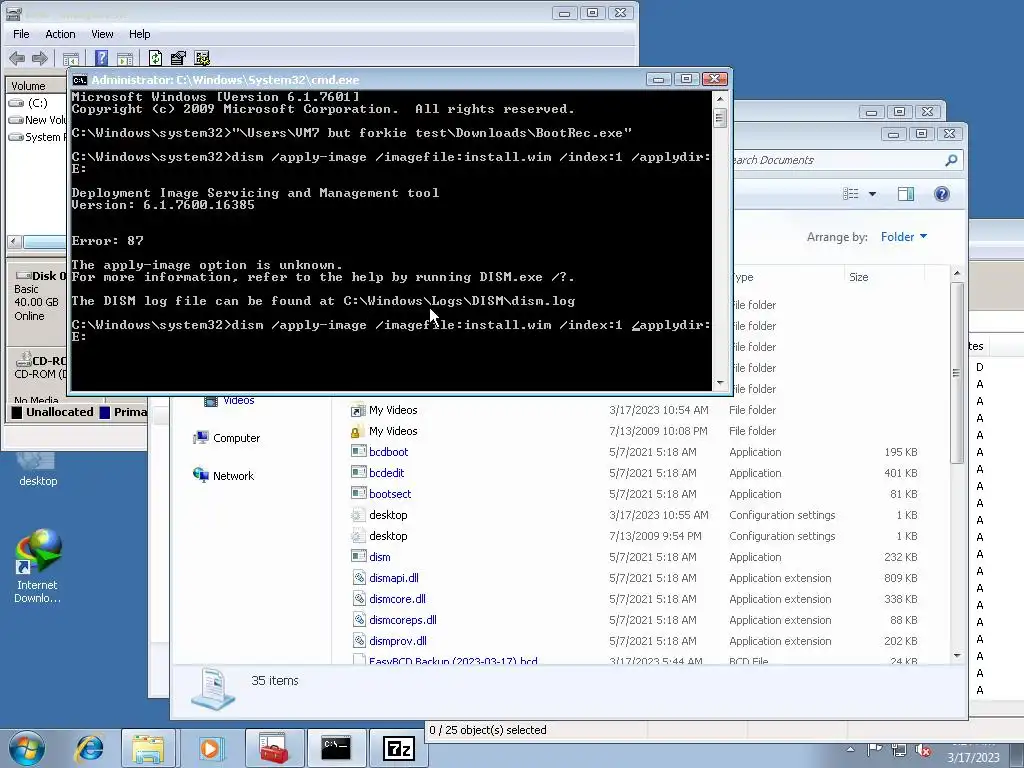Click the Windows Start button
1024x768 pixels.
[x=26, y=748]
